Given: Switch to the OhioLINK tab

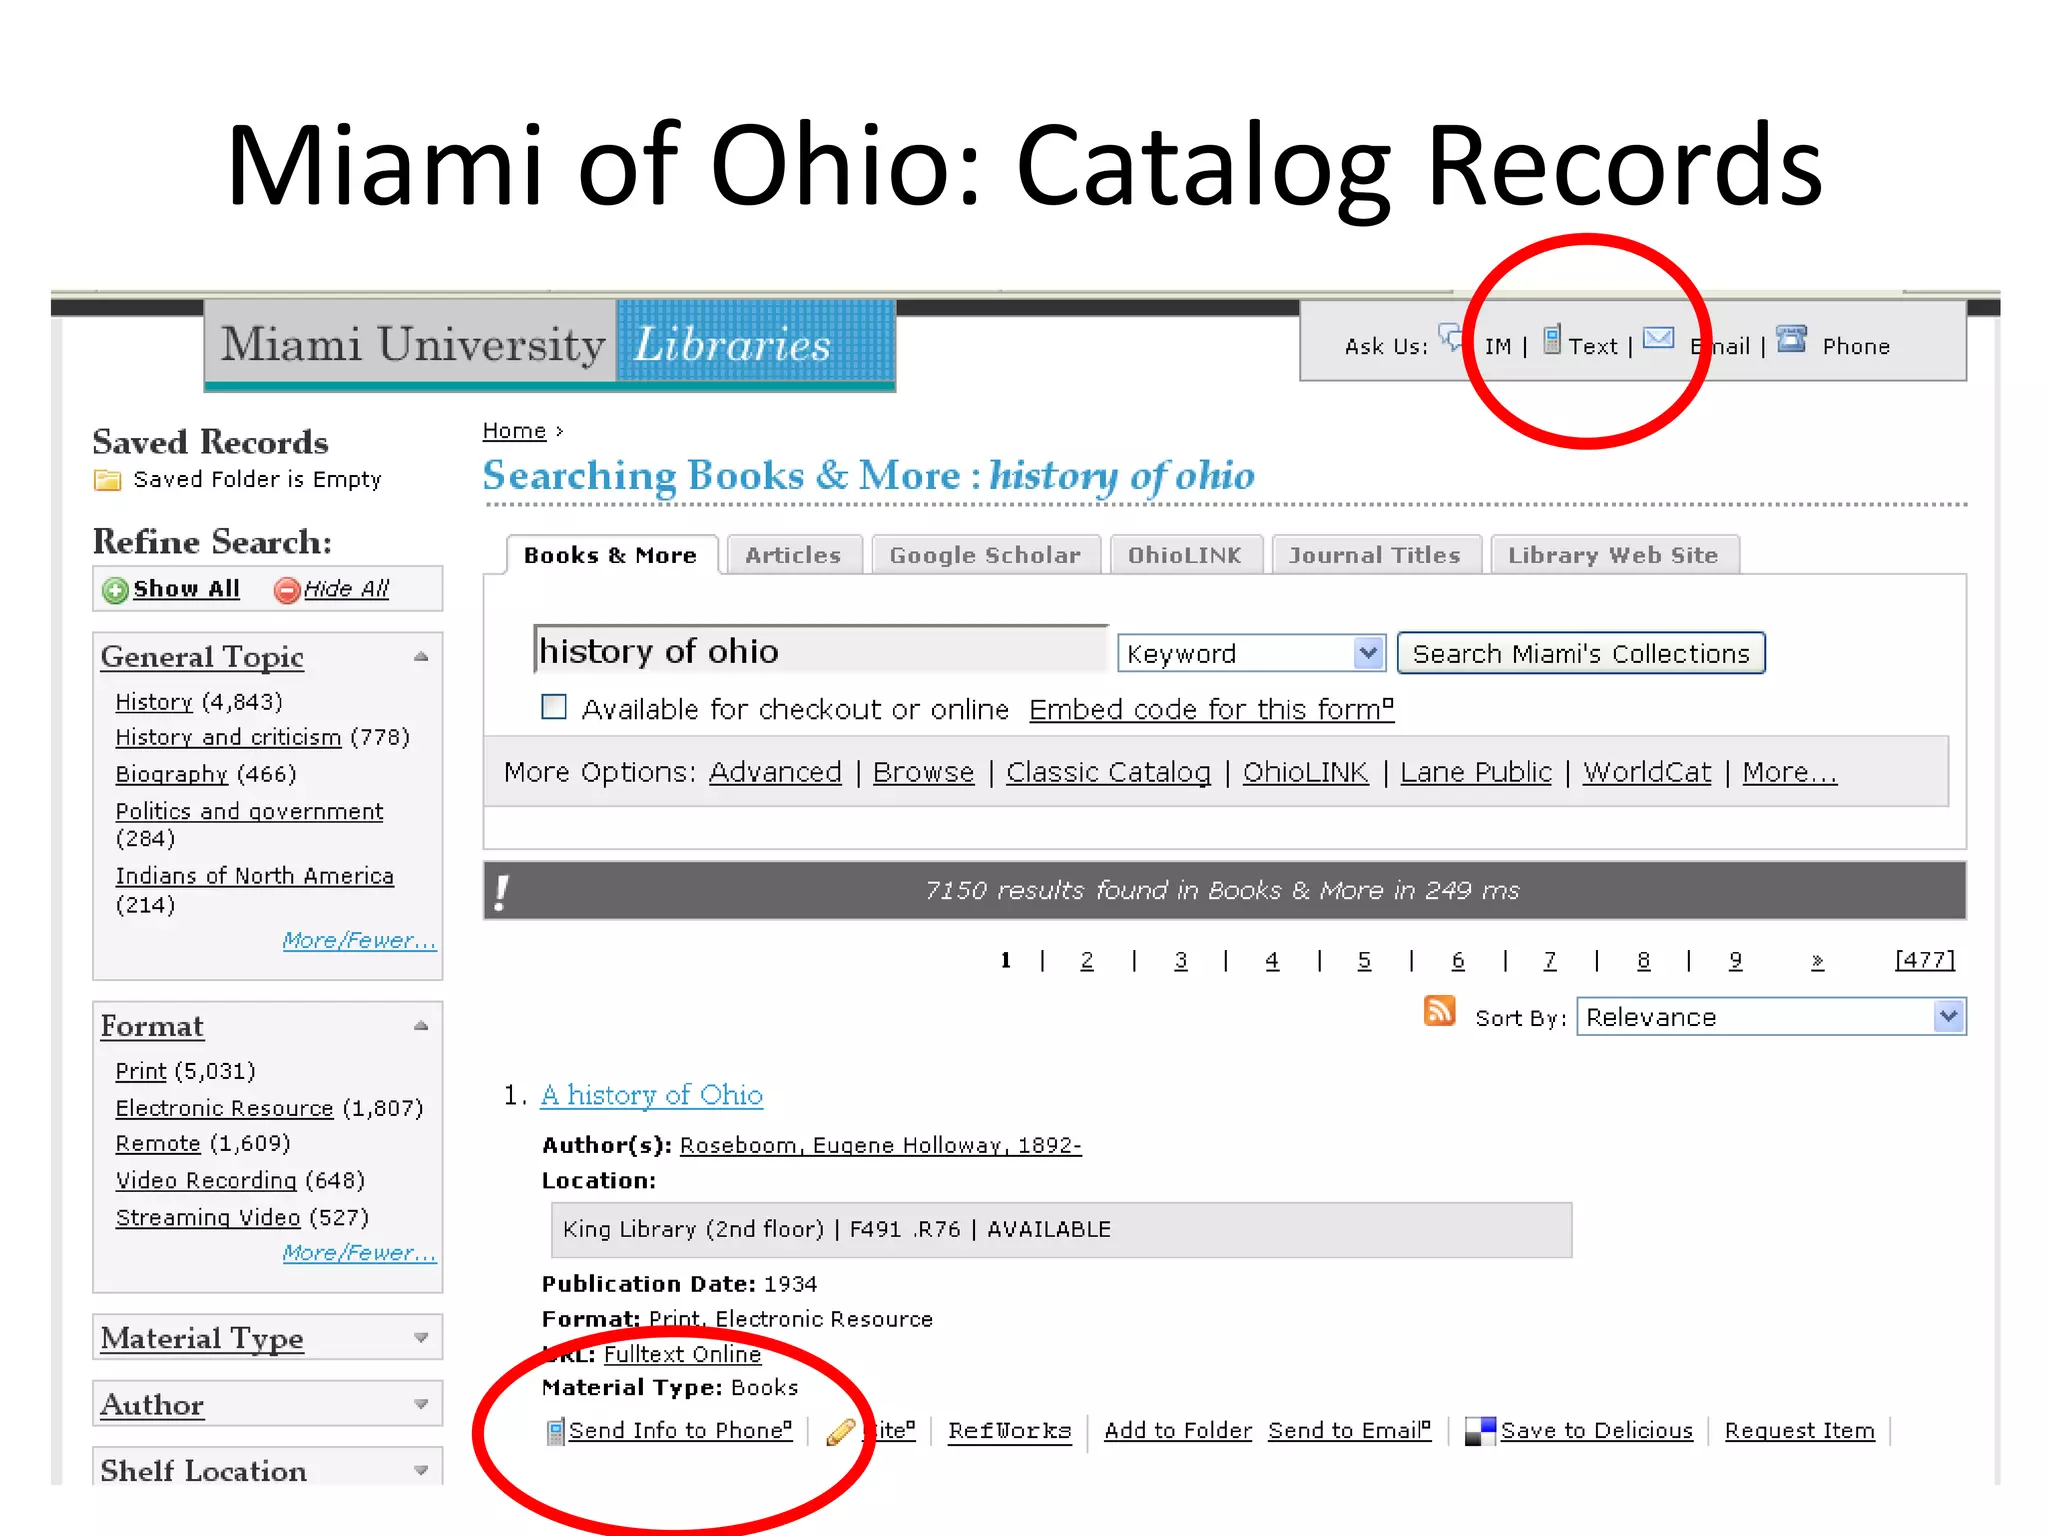Looking at the screenshot, I should point(1185,555).
